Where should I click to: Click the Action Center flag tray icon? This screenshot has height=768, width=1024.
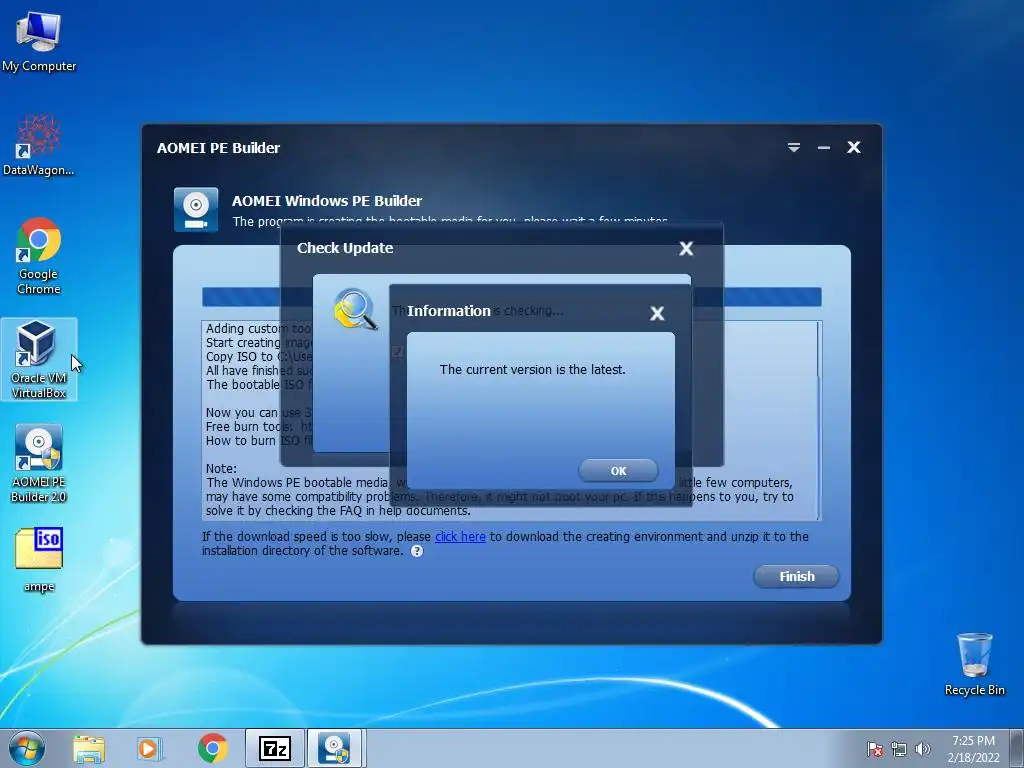click(874, 749)
